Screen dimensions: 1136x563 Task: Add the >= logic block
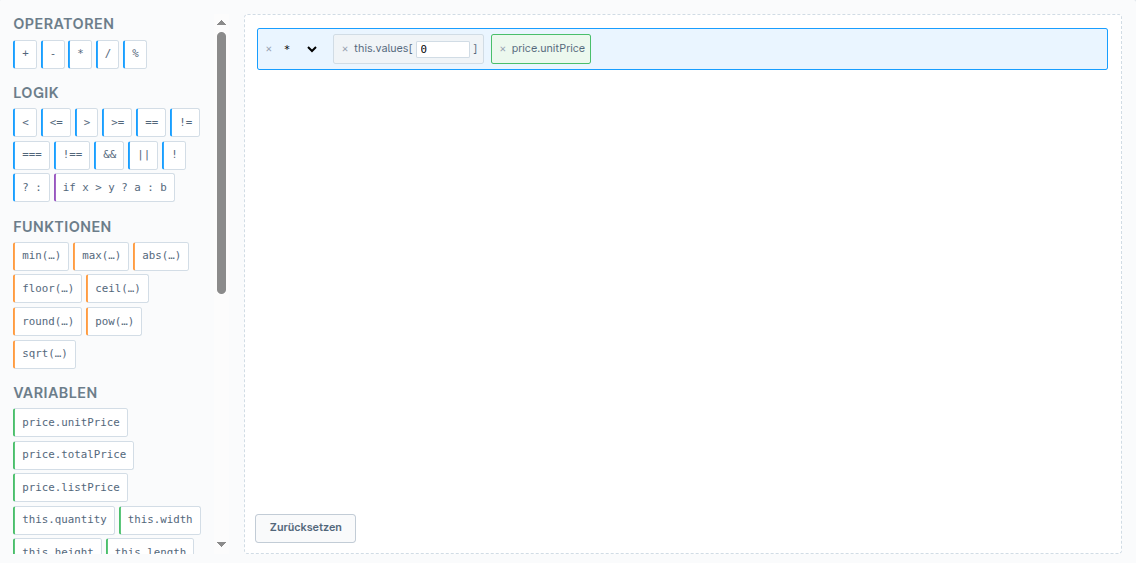[117, 122]
